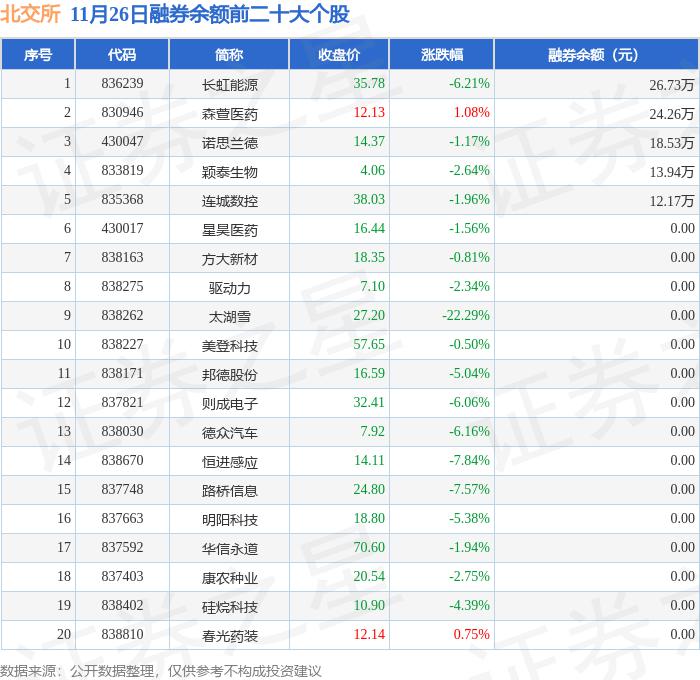The height and width of the screenshot is (680, 700).
Task: Click closing price 18.80
Action: tap(369, 518)
